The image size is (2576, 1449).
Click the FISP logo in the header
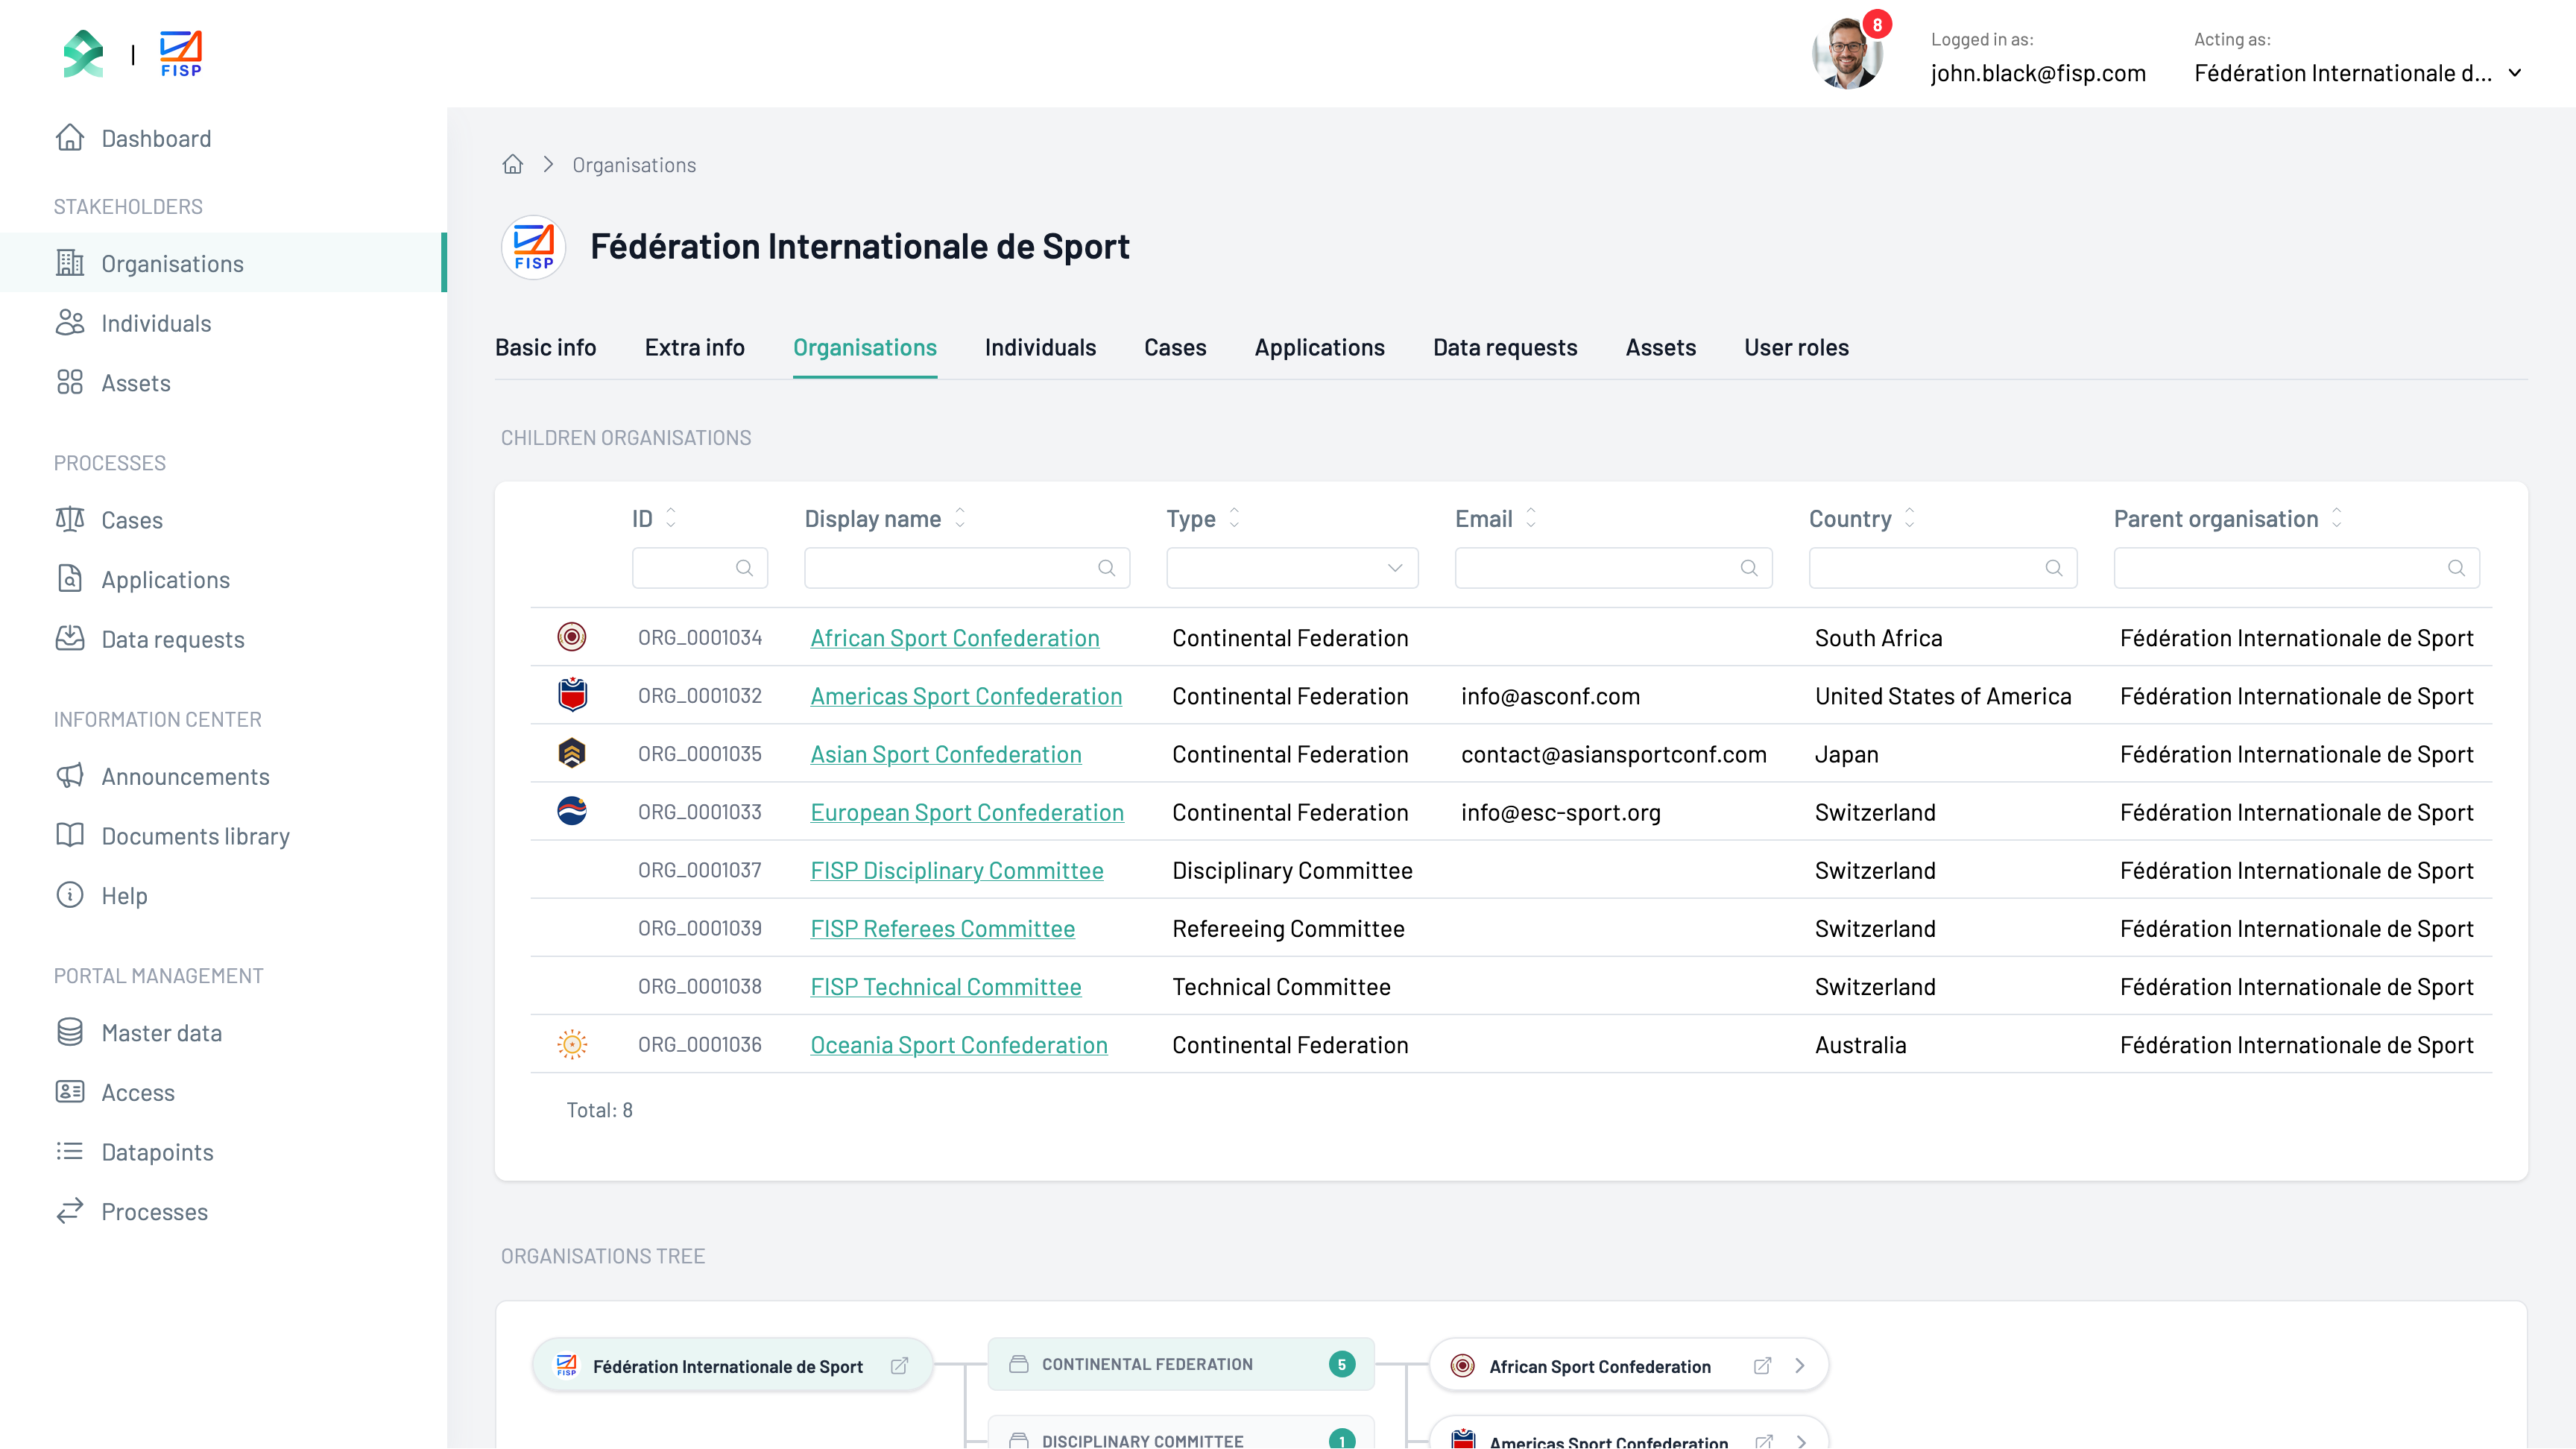click(181, 54)
